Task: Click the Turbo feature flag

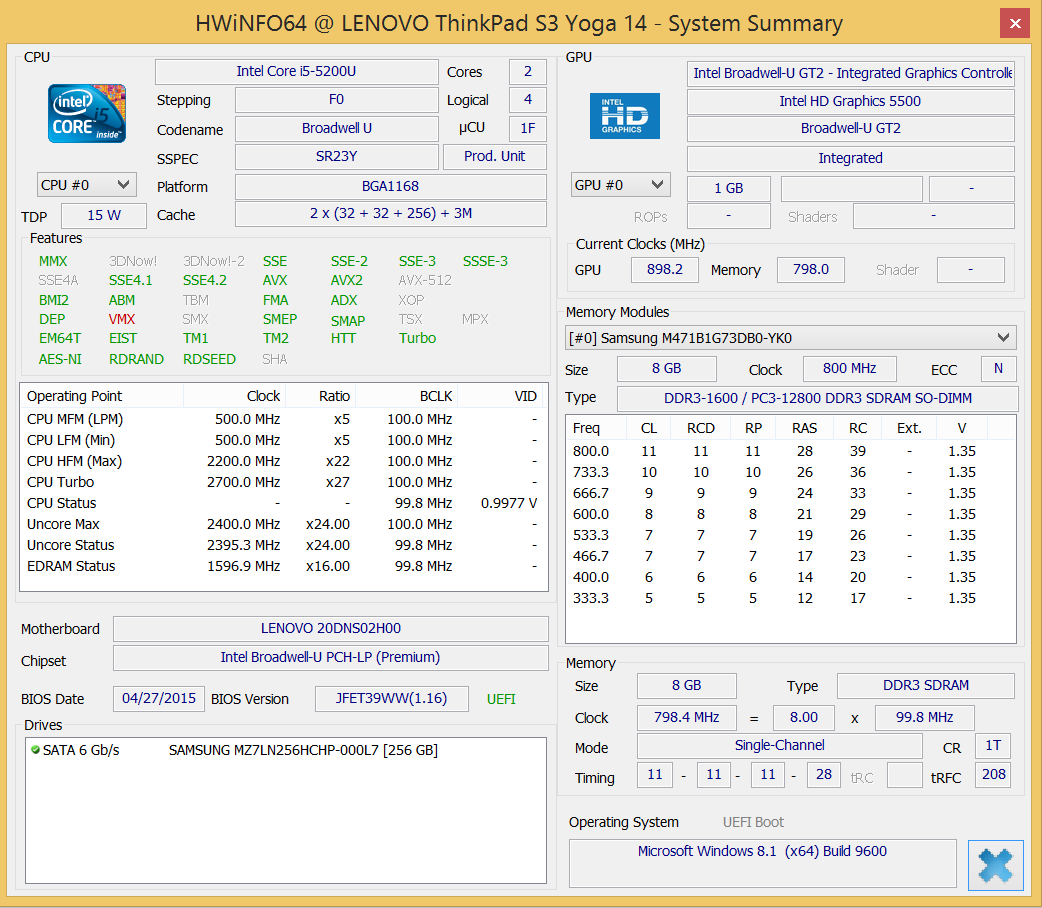Action: 417,338
